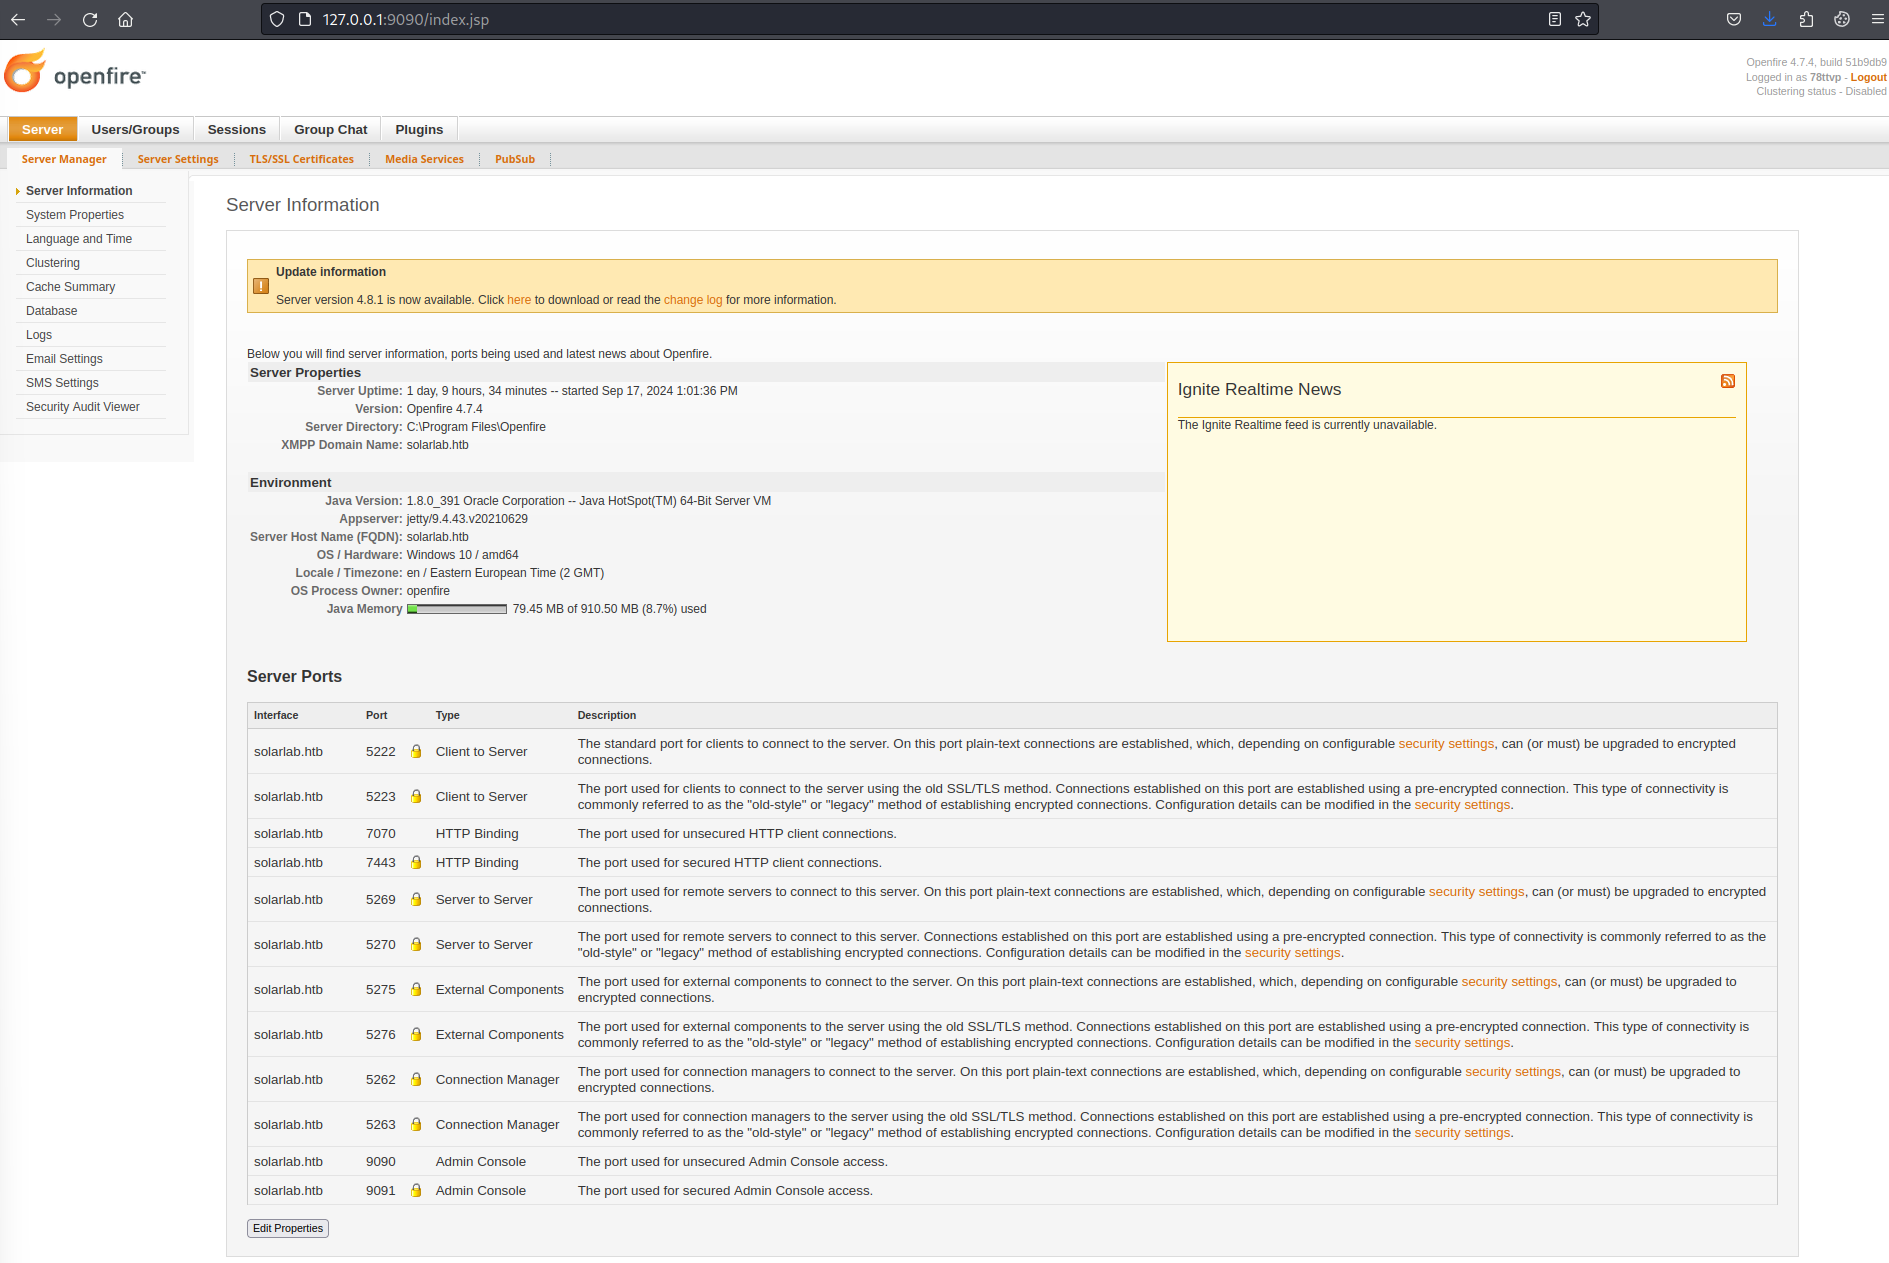This screenshot has width=1889, height=1263.
Task: Go to the Clustering page
Action: point(53,263)
